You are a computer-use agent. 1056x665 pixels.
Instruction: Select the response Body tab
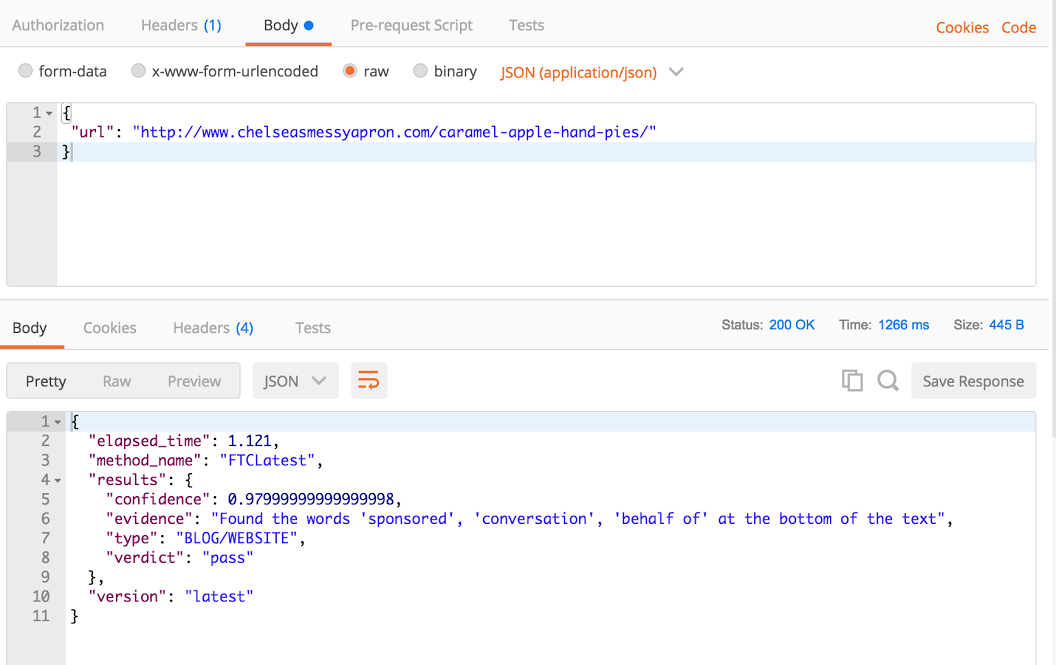coord(30,328)
